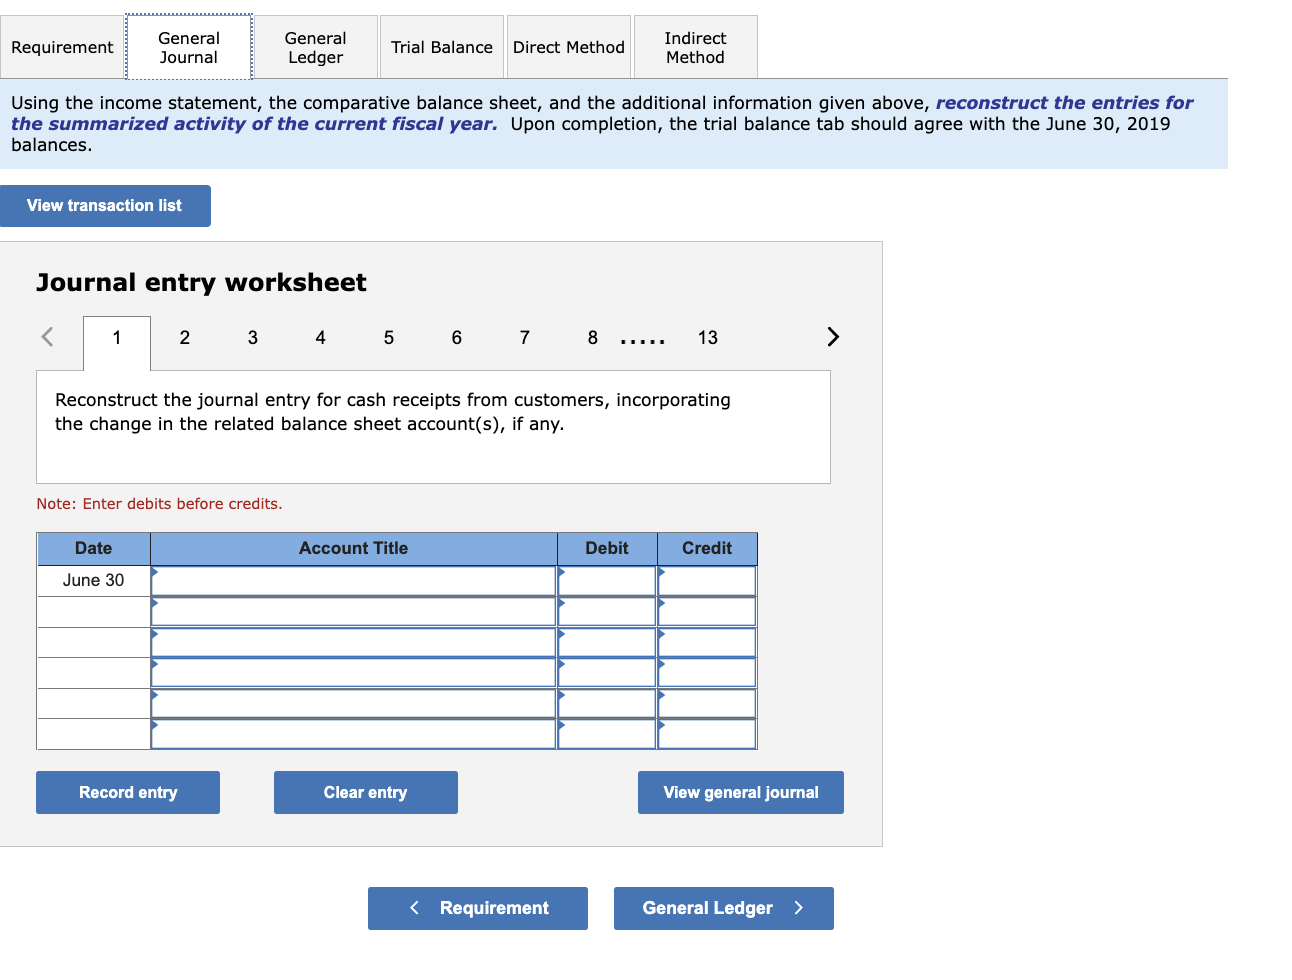
Task: Click the Debit column header
Action: tap(607, 549)
